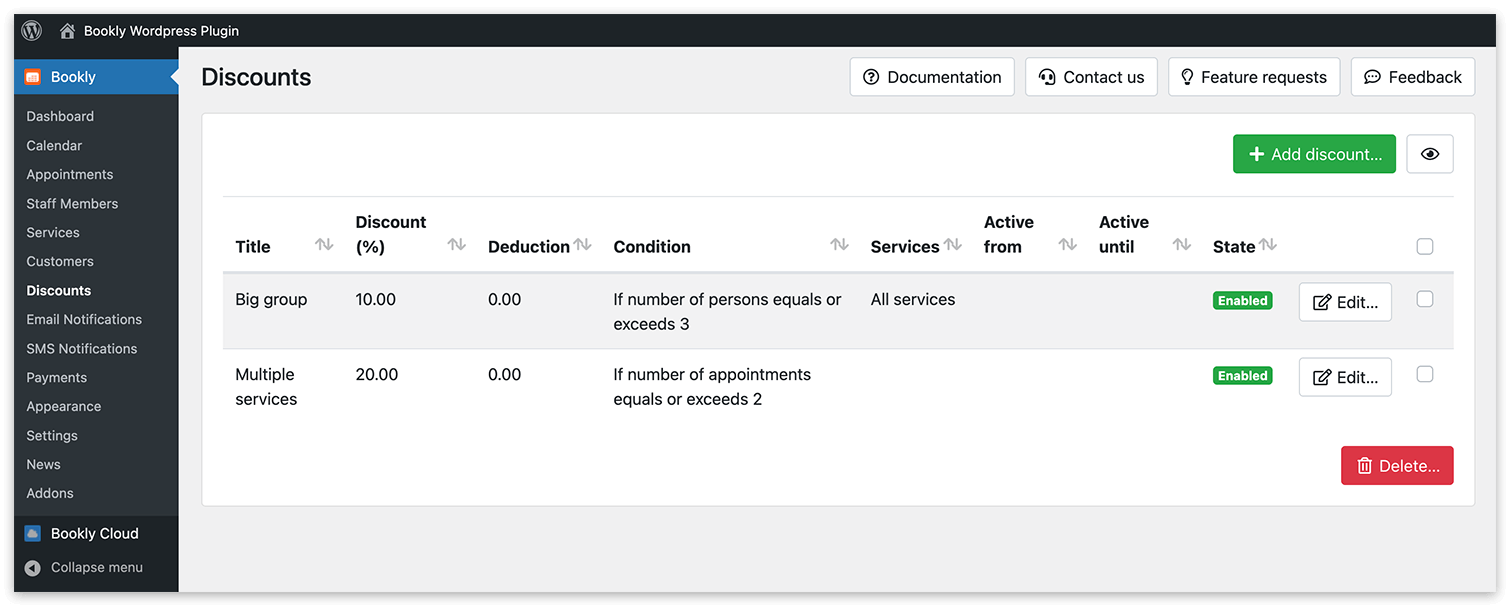Click the red Delete button
1510x606 pixels.
pos(1397,466)
